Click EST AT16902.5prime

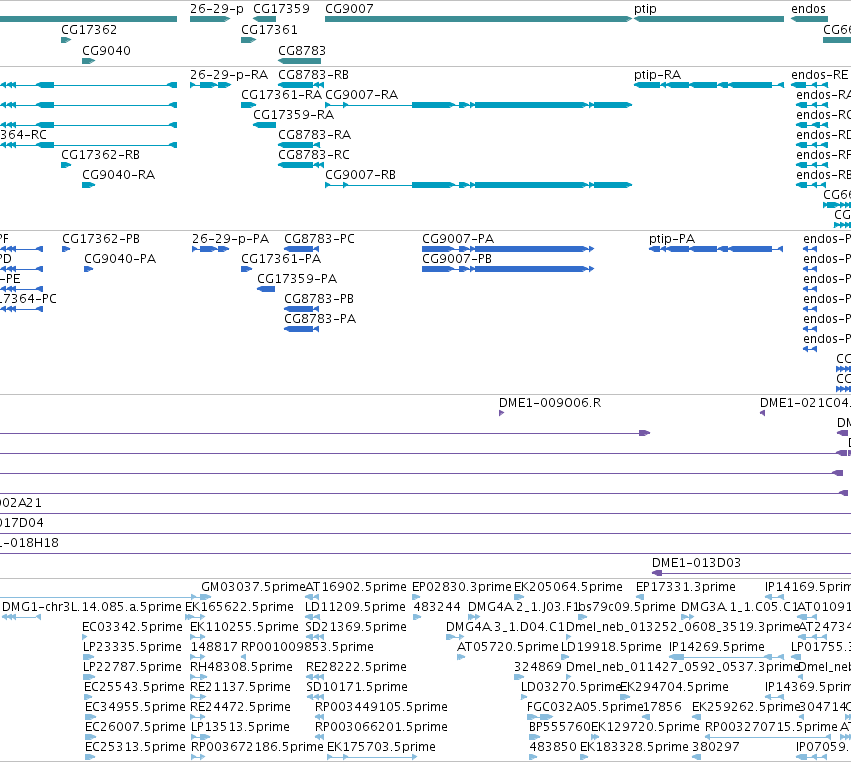click(356, 587)
